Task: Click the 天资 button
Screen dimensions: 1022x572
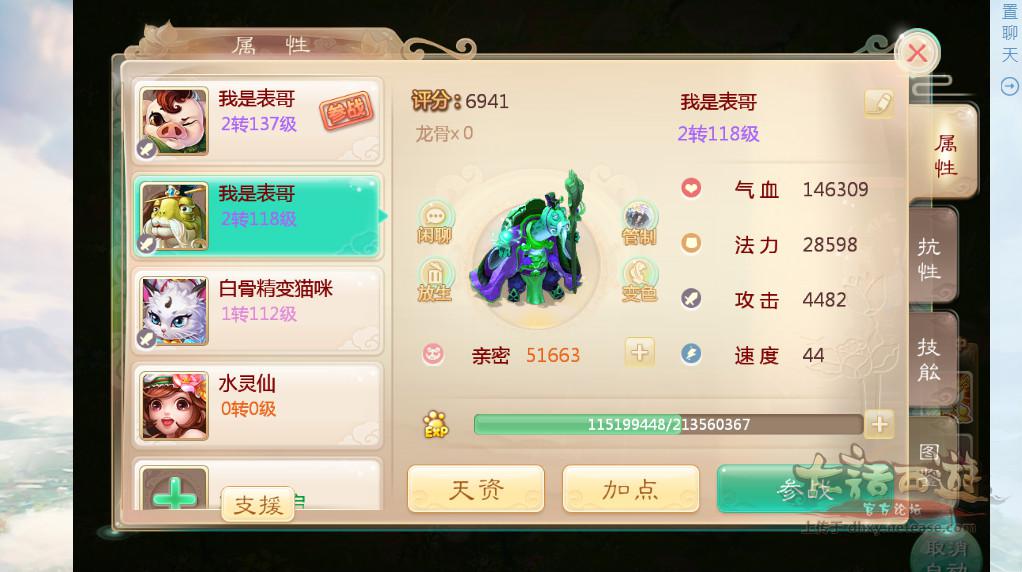Action: coord(476,489)
